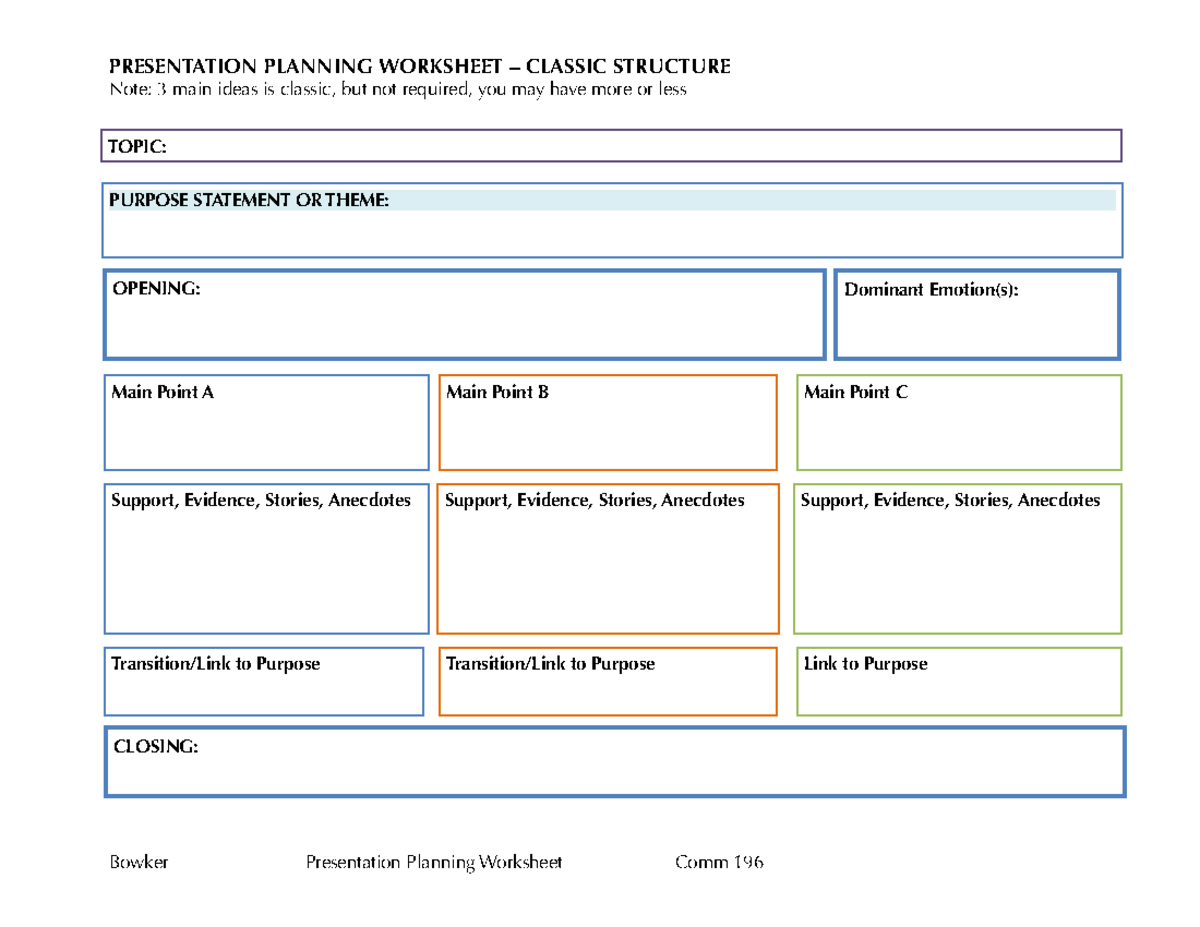This screenshot has height=927, width=1200.
Task: Click the first Transition/Link to Purpose box
Action: (265, 681)
